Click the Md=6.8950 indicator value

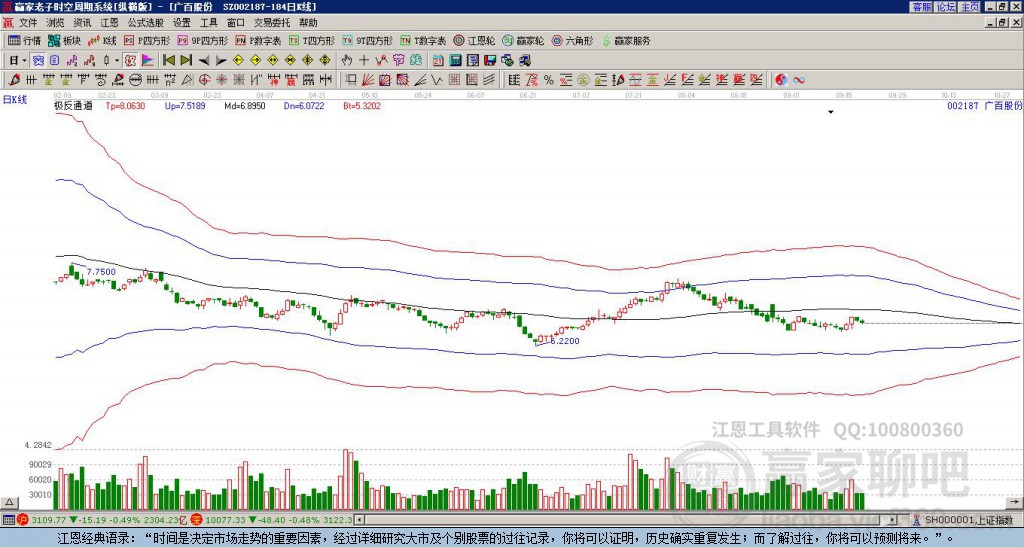[245, 106]
